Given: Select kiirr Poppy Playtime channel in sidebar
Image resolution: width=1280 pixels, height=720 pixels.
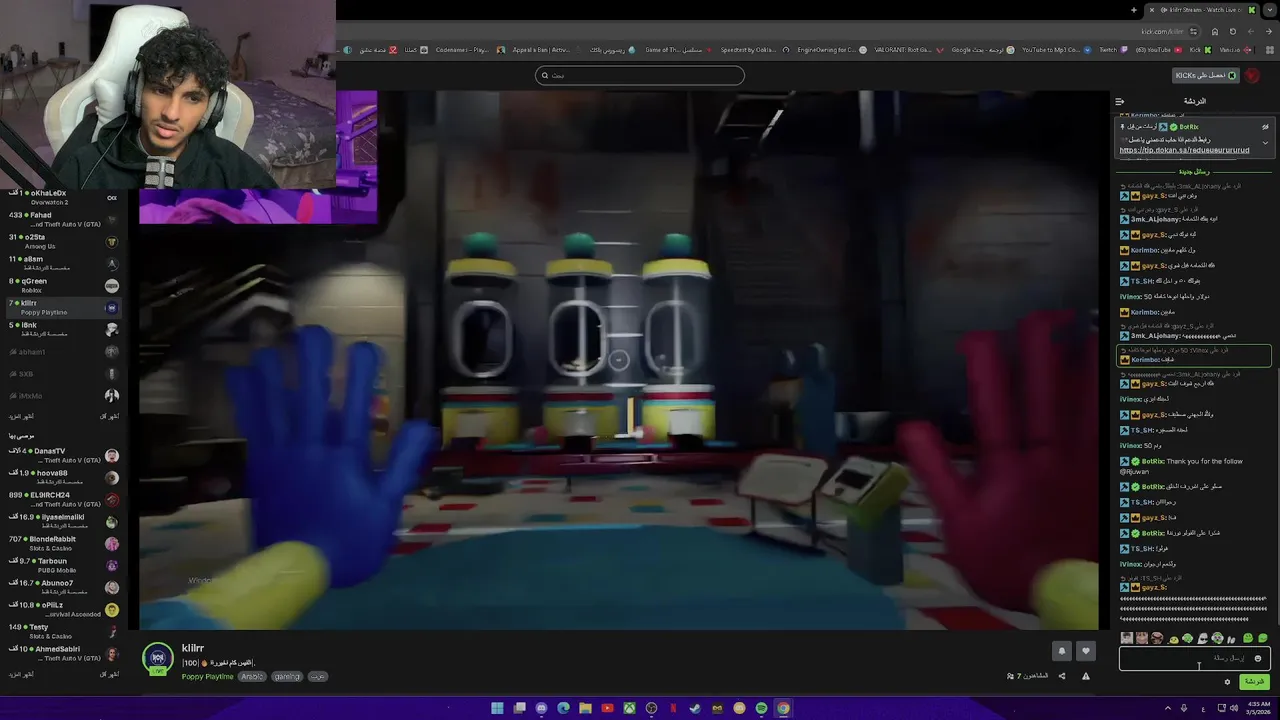Looking at the screenshot, I should [x=62, y=307].
